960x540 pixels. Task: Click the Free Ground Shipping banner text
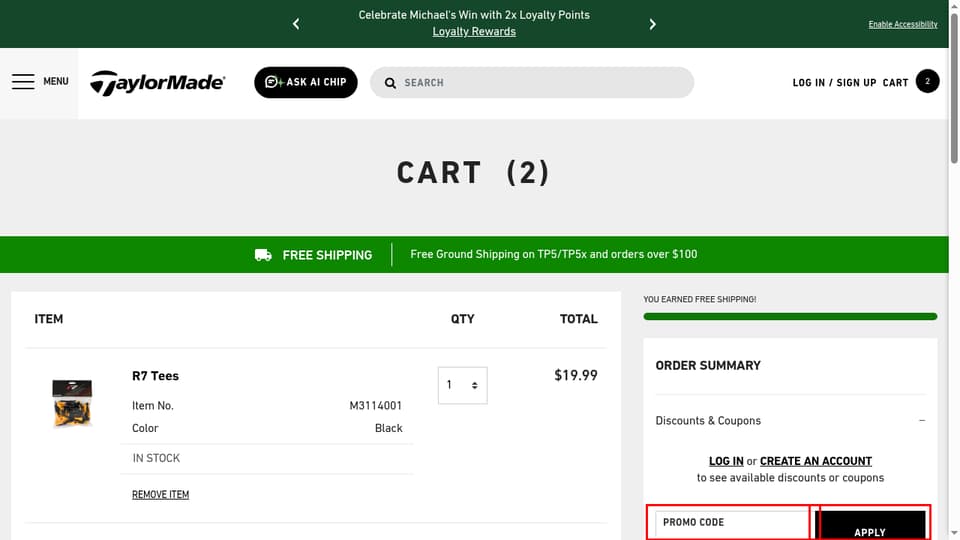coord(553,254)
